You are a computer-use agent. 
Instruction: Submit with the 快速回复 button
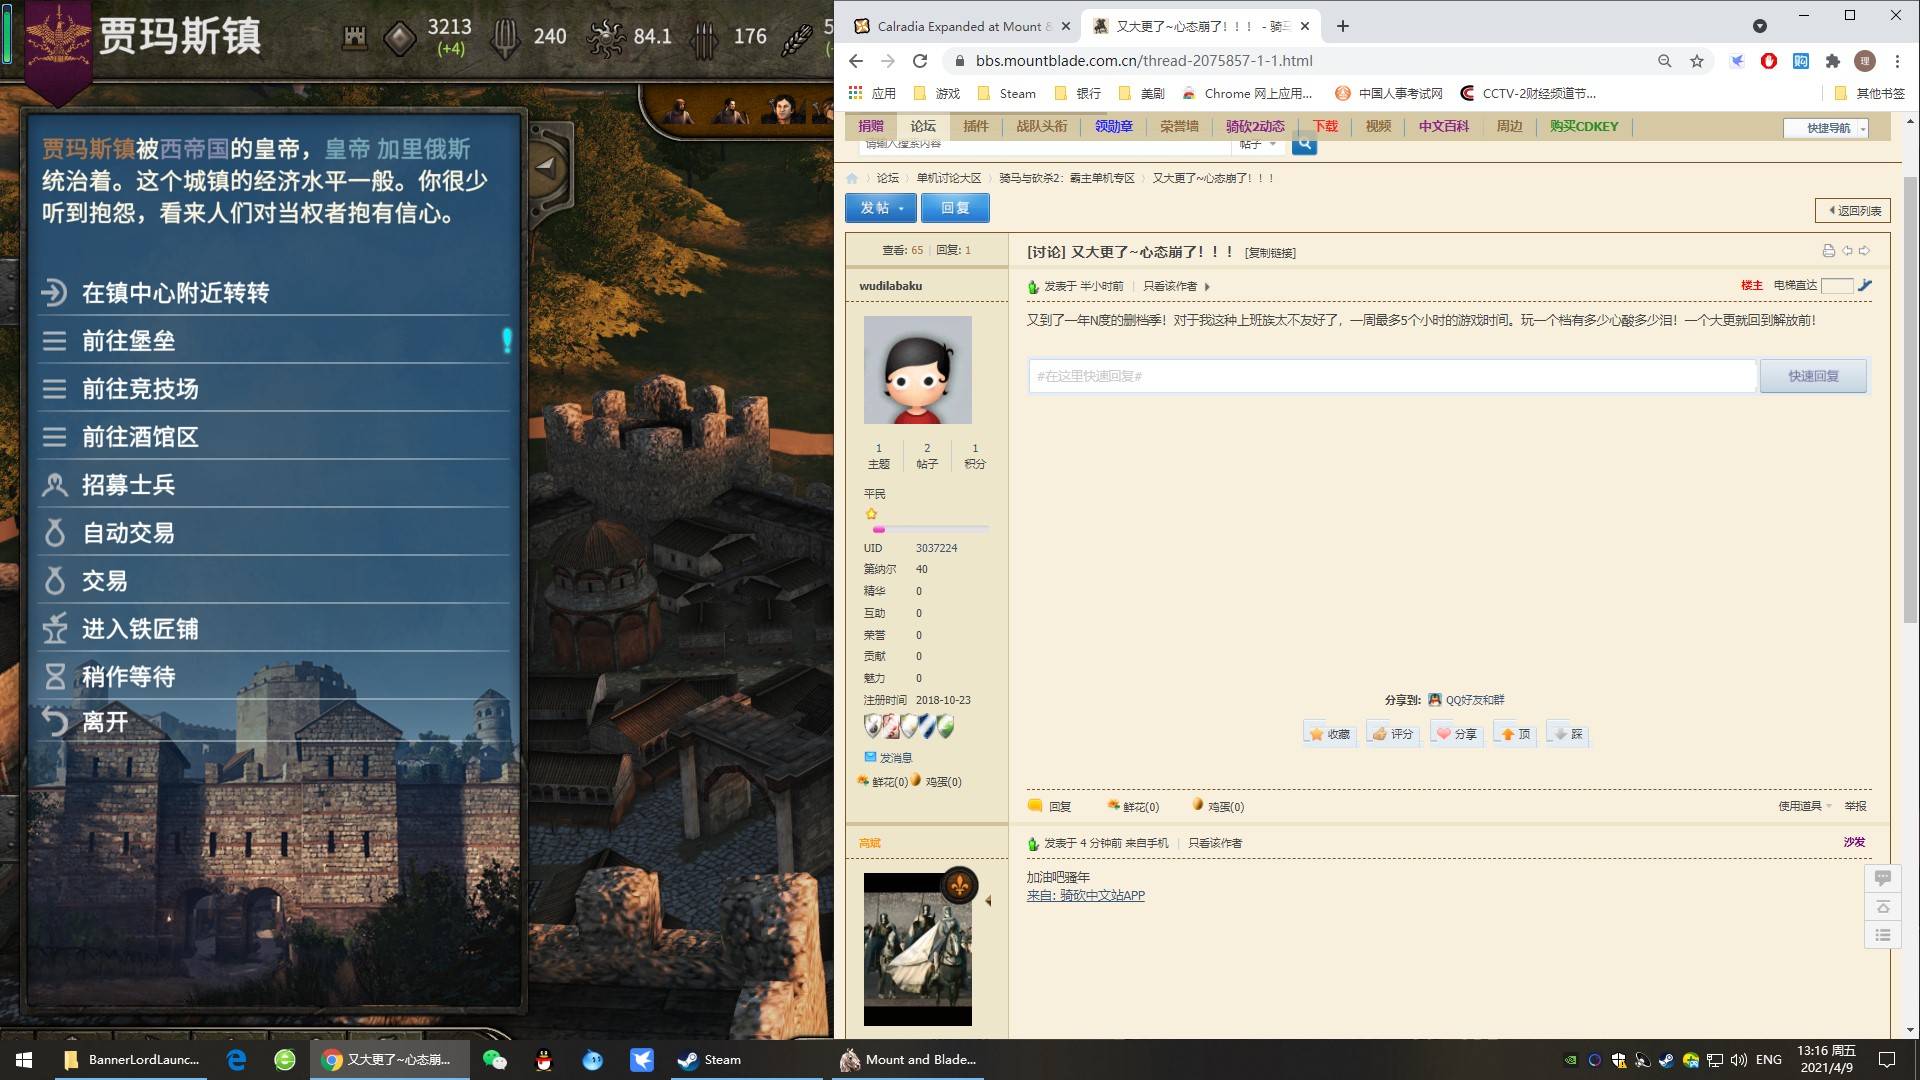tap(1813, 376)
